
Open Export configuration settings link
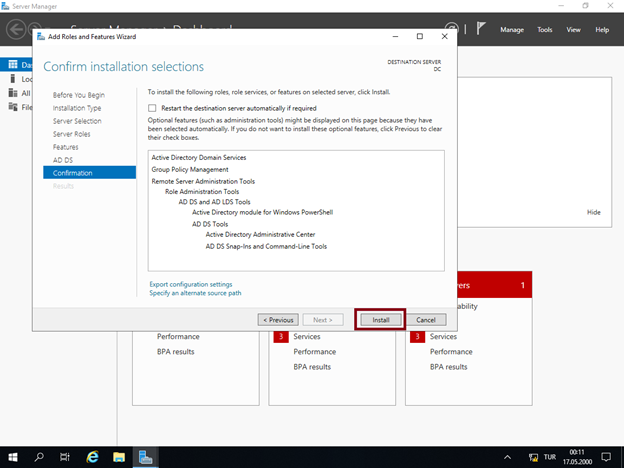coord(191,284)
